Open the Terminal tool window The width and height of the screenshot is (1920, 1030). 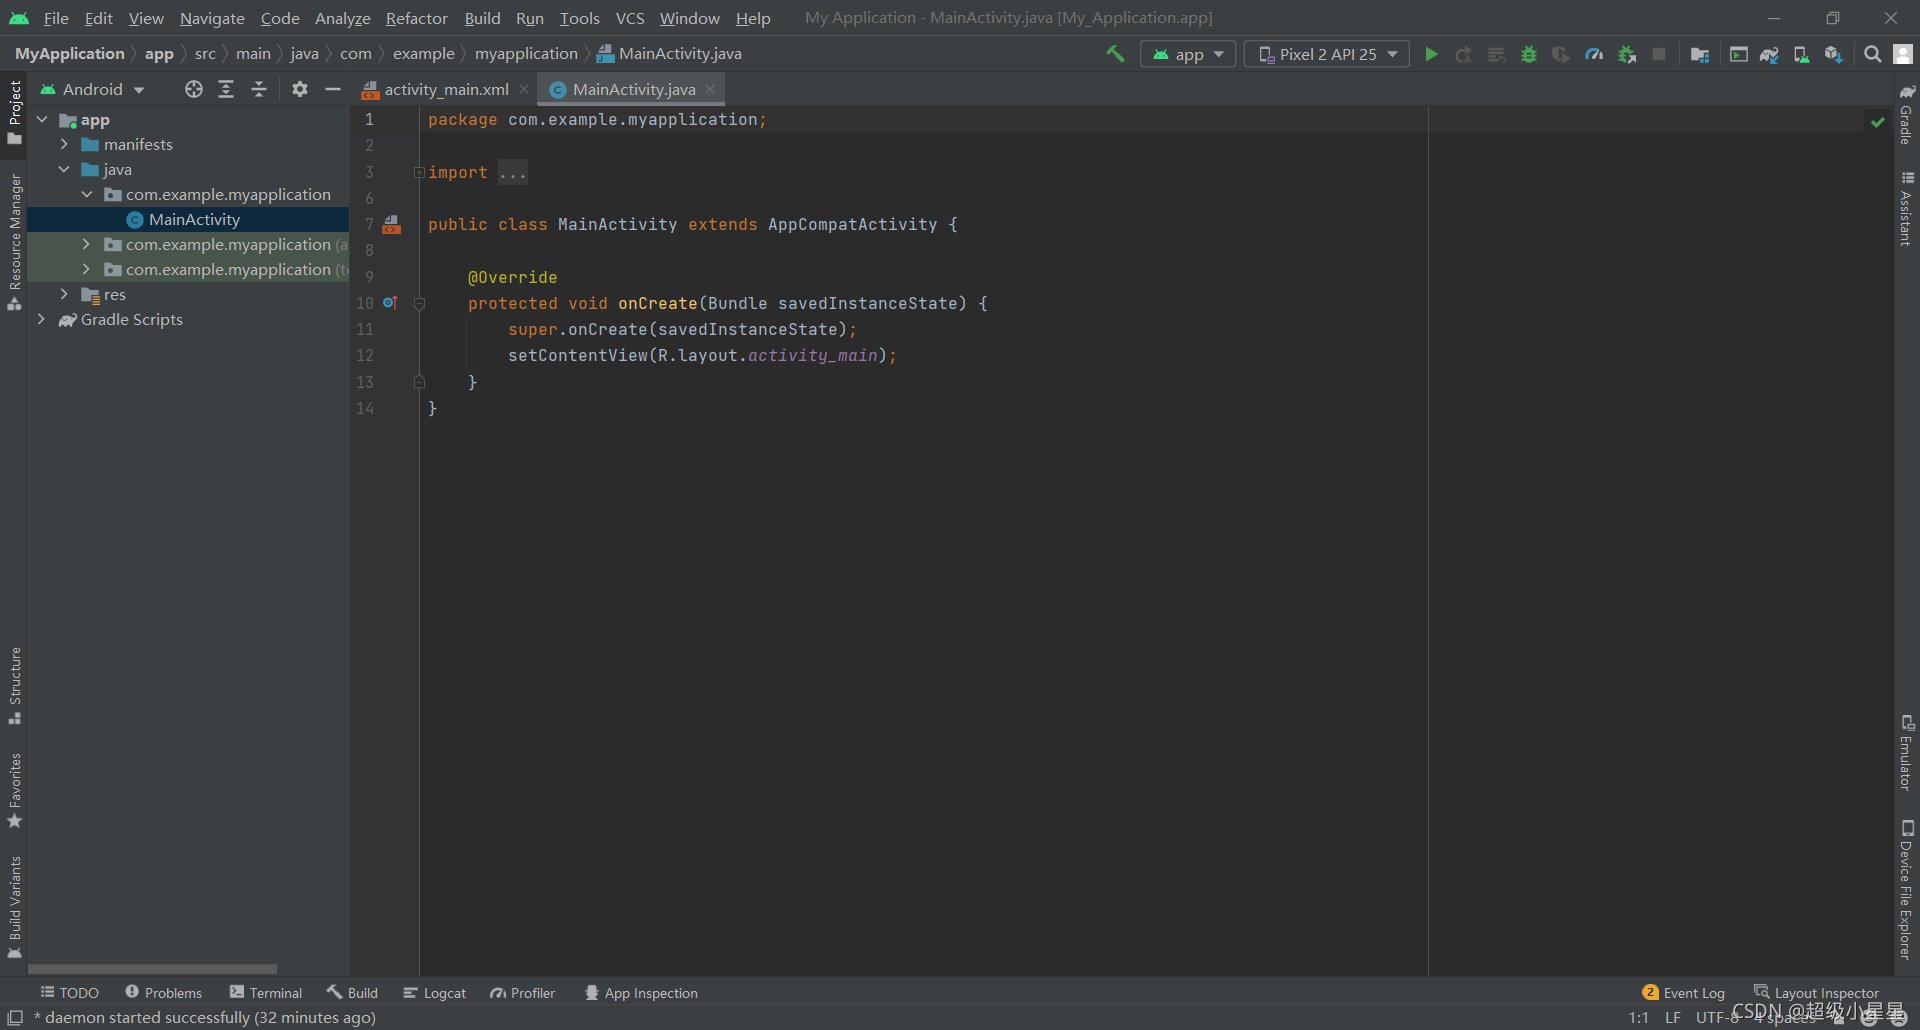click(x=266, y=993)
